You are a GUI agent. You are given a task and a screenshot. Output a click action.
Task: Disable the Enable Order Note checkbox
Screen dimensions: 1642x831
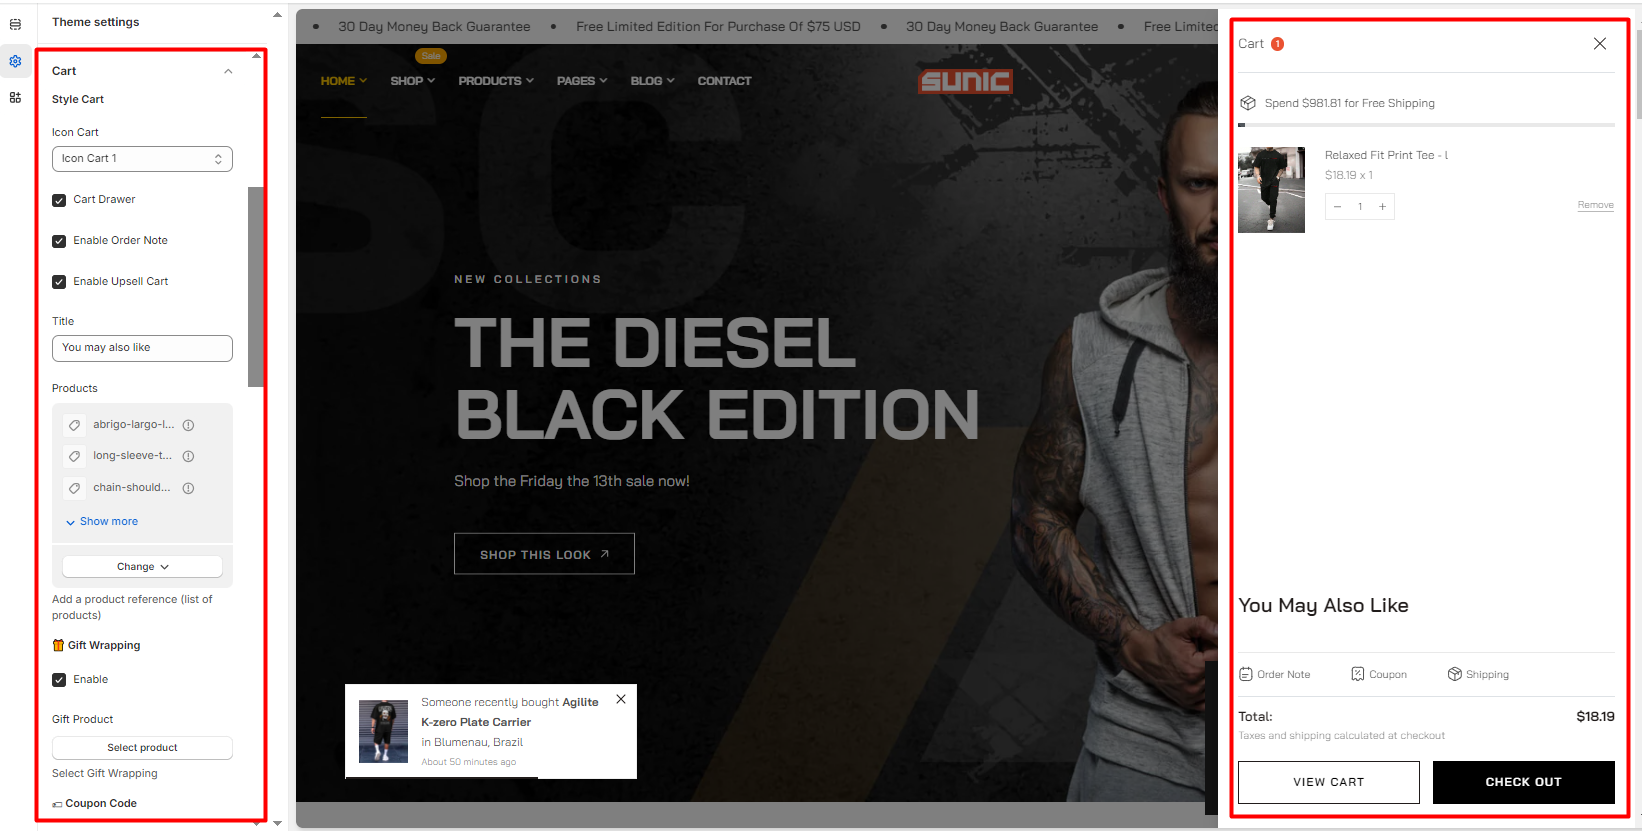59,241
